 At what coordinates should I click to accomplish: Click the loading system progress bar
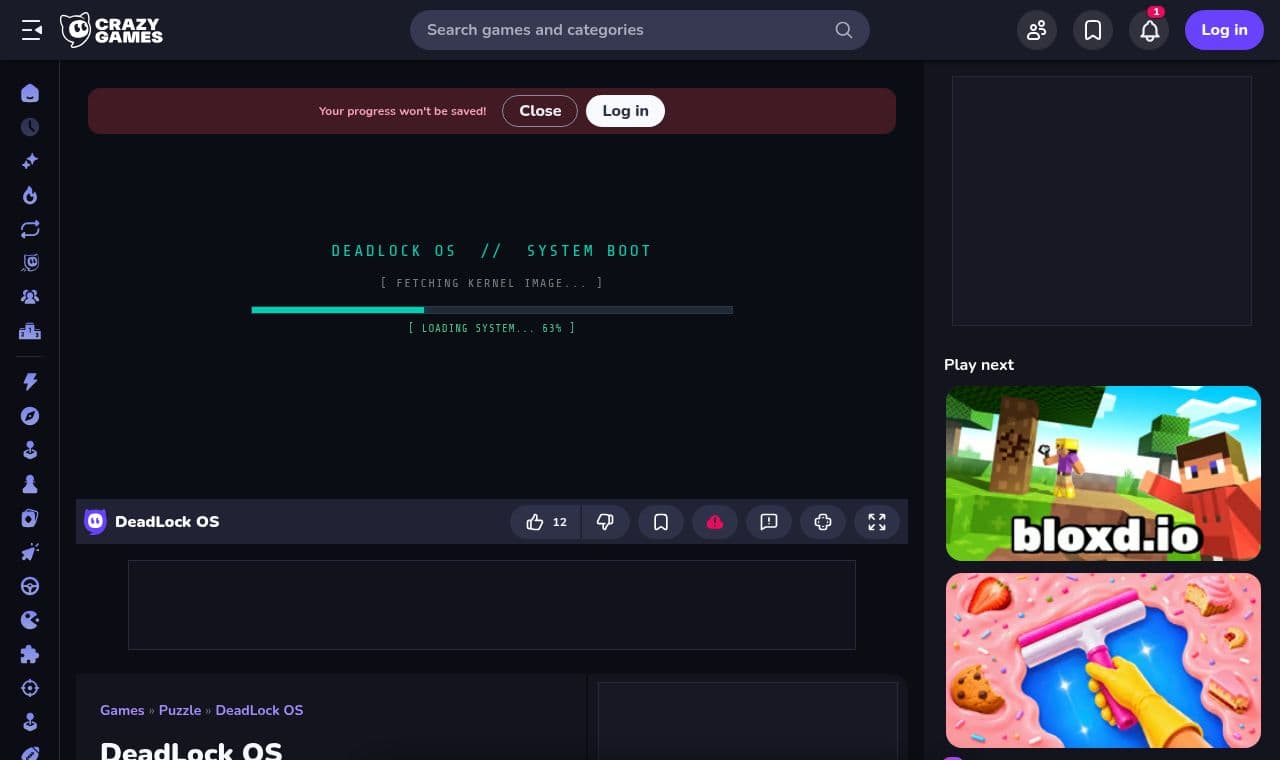pos(492,310)
